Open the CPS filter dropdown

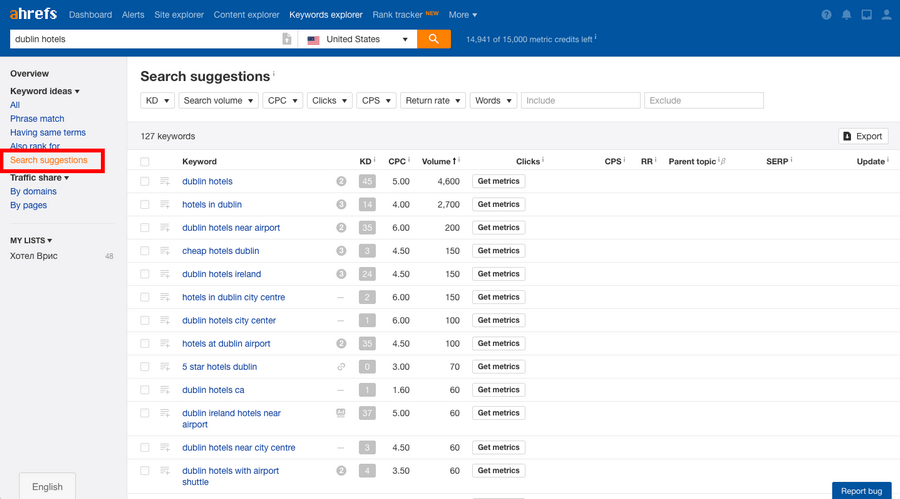[x=376, y=100]
